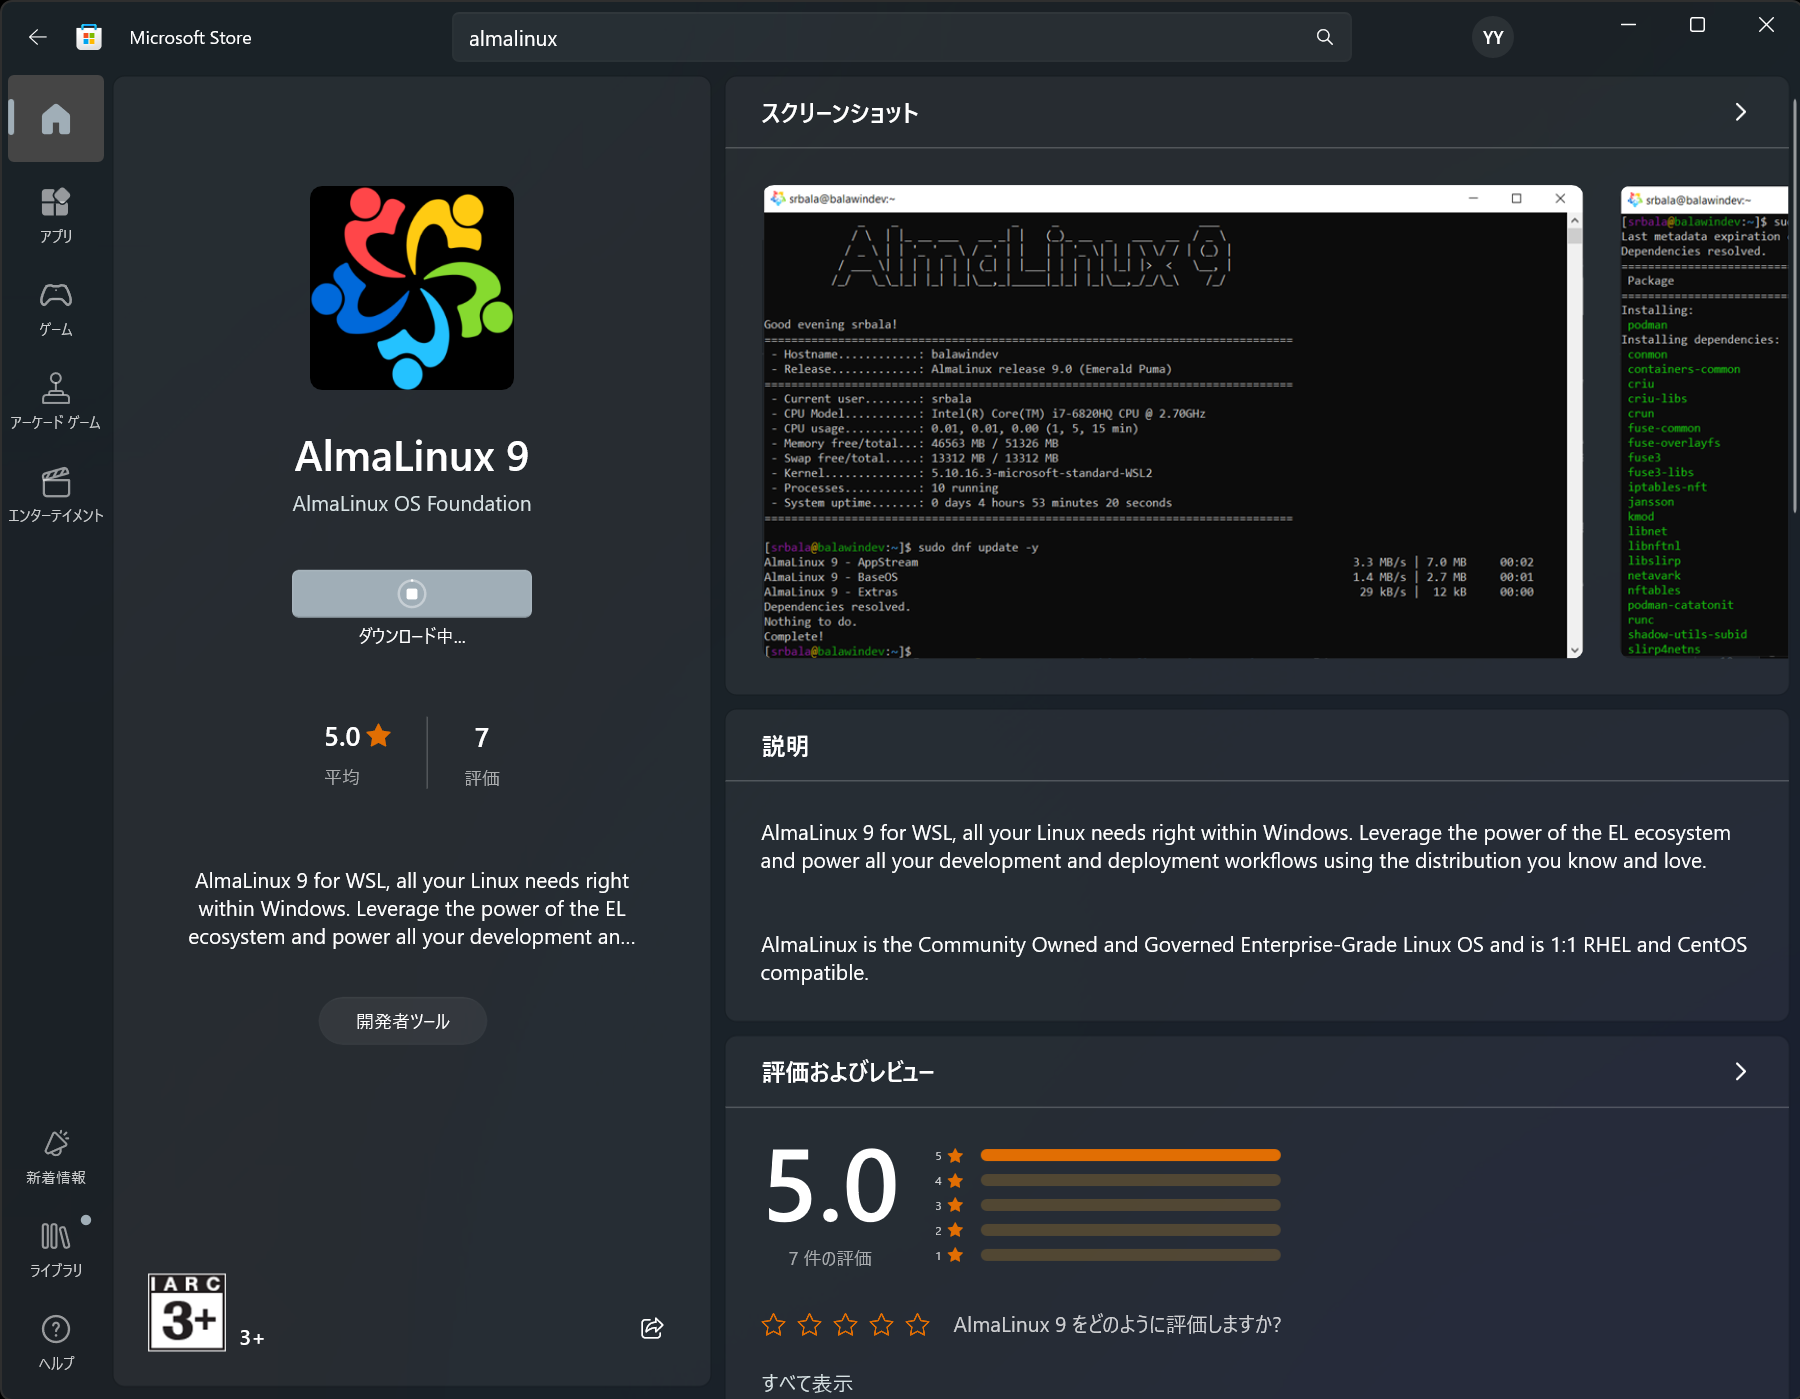Open the YY user profile
Screen dimensions: 1800x1399
(1492, 37)
